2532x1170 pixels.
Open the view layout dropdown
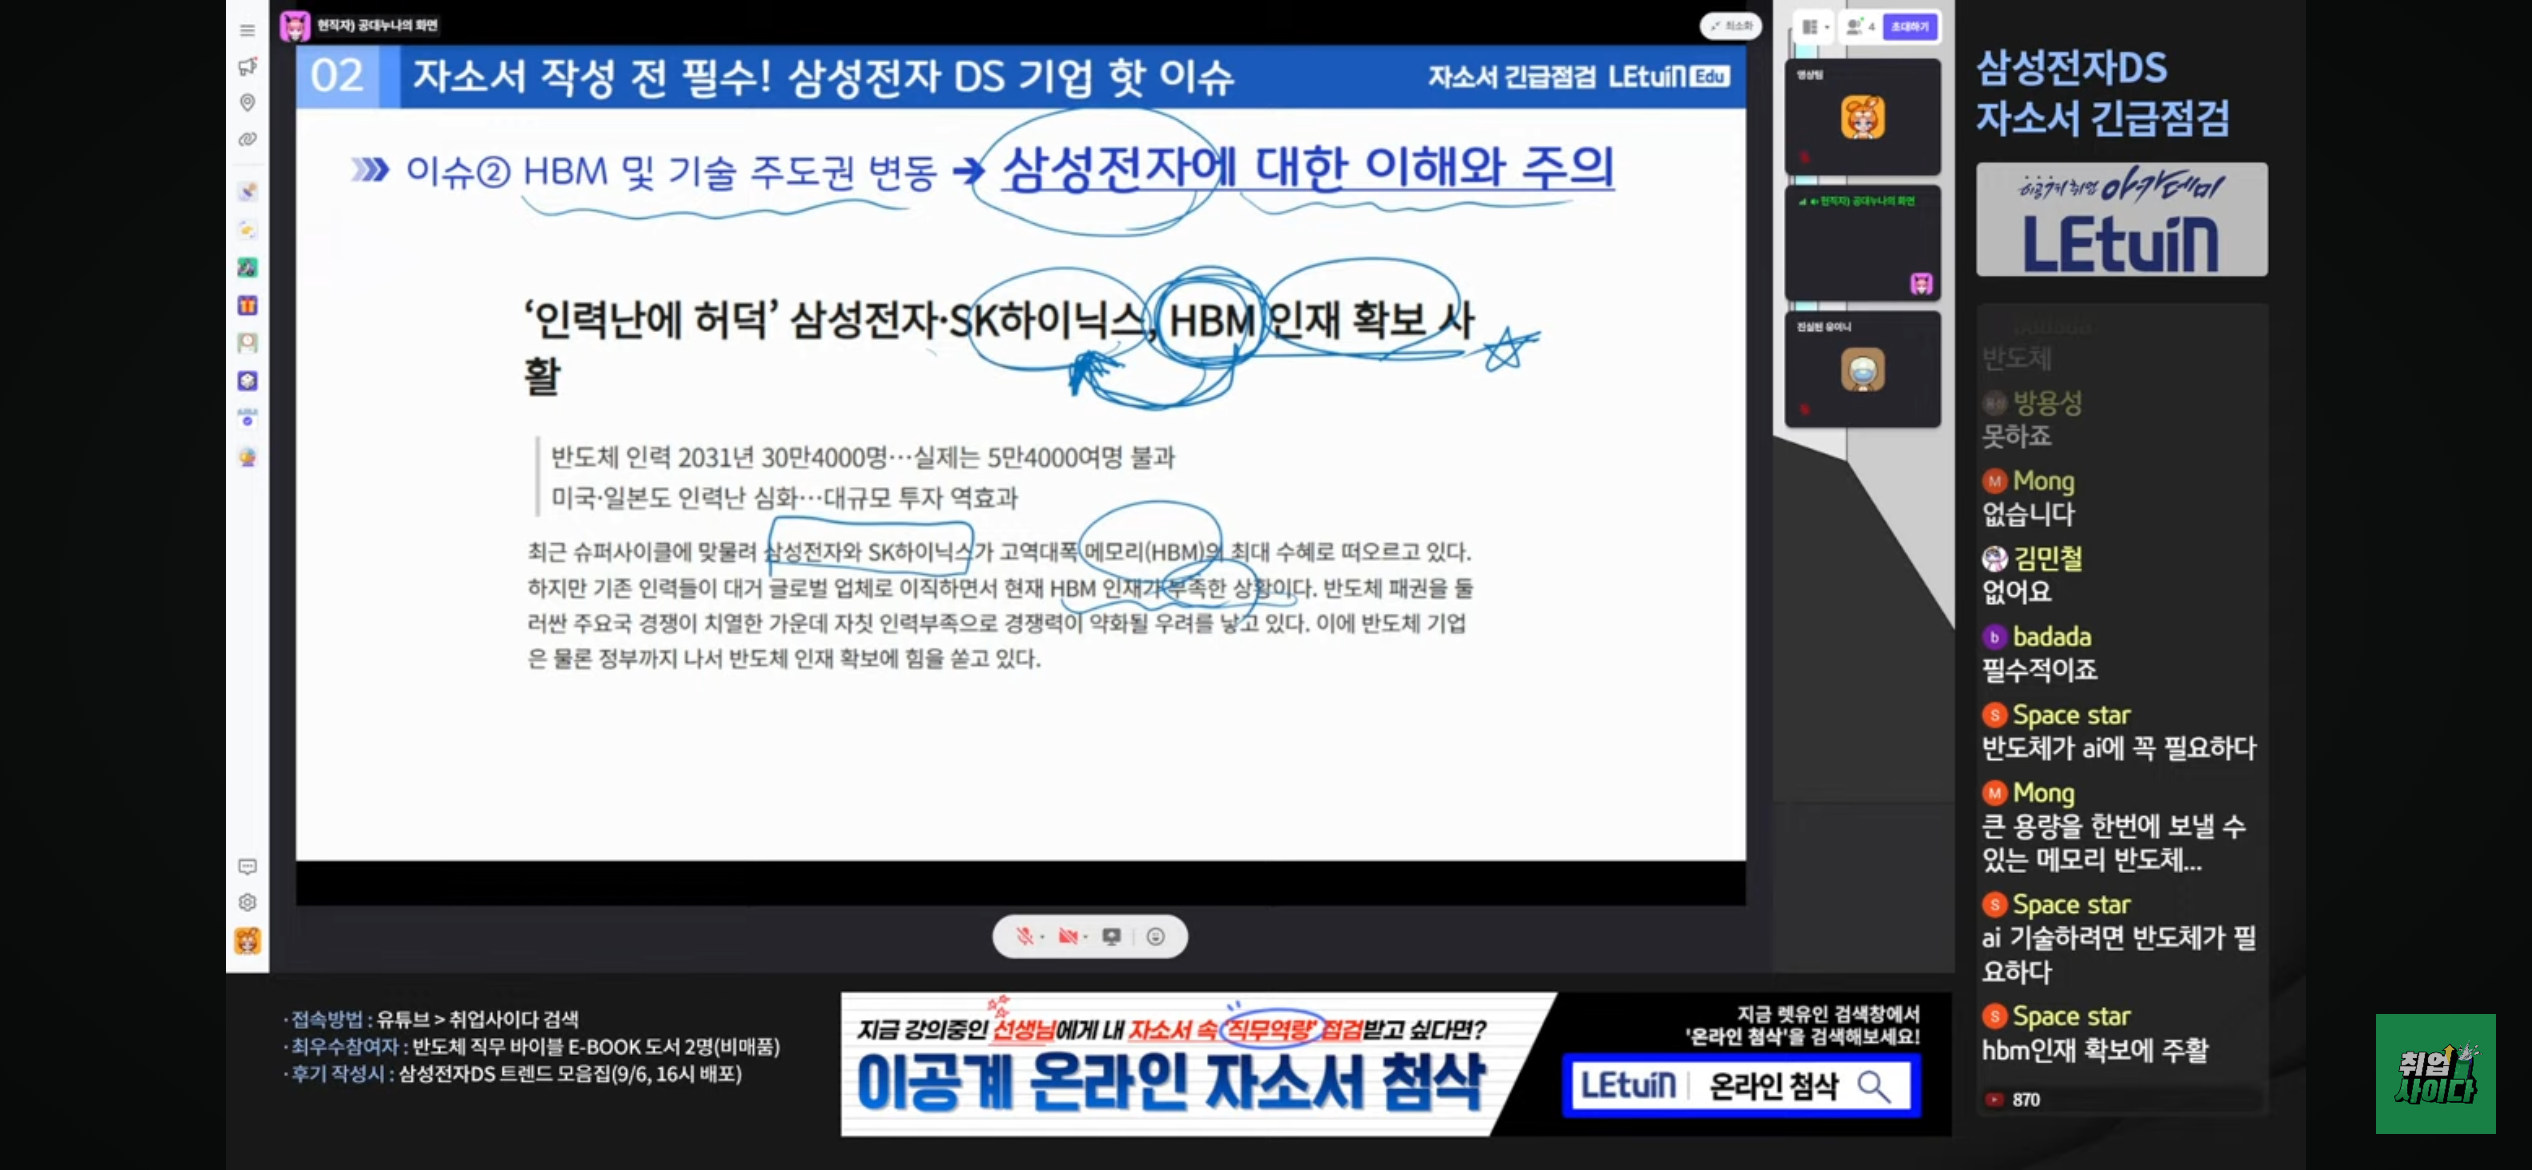point(1815,27)
